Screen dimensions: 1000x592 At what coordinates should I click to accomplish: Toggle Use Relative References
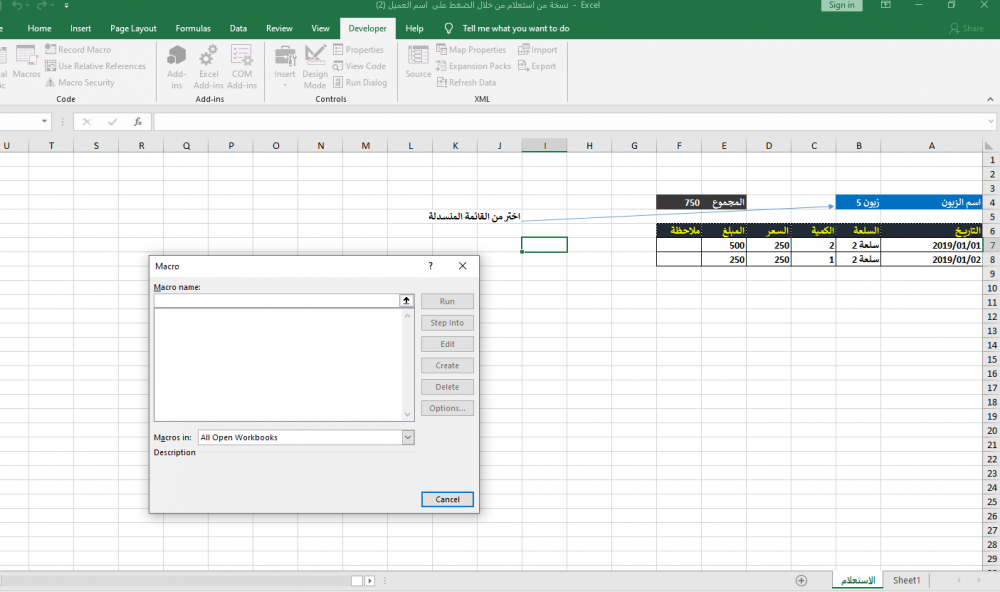coord(95,66)
